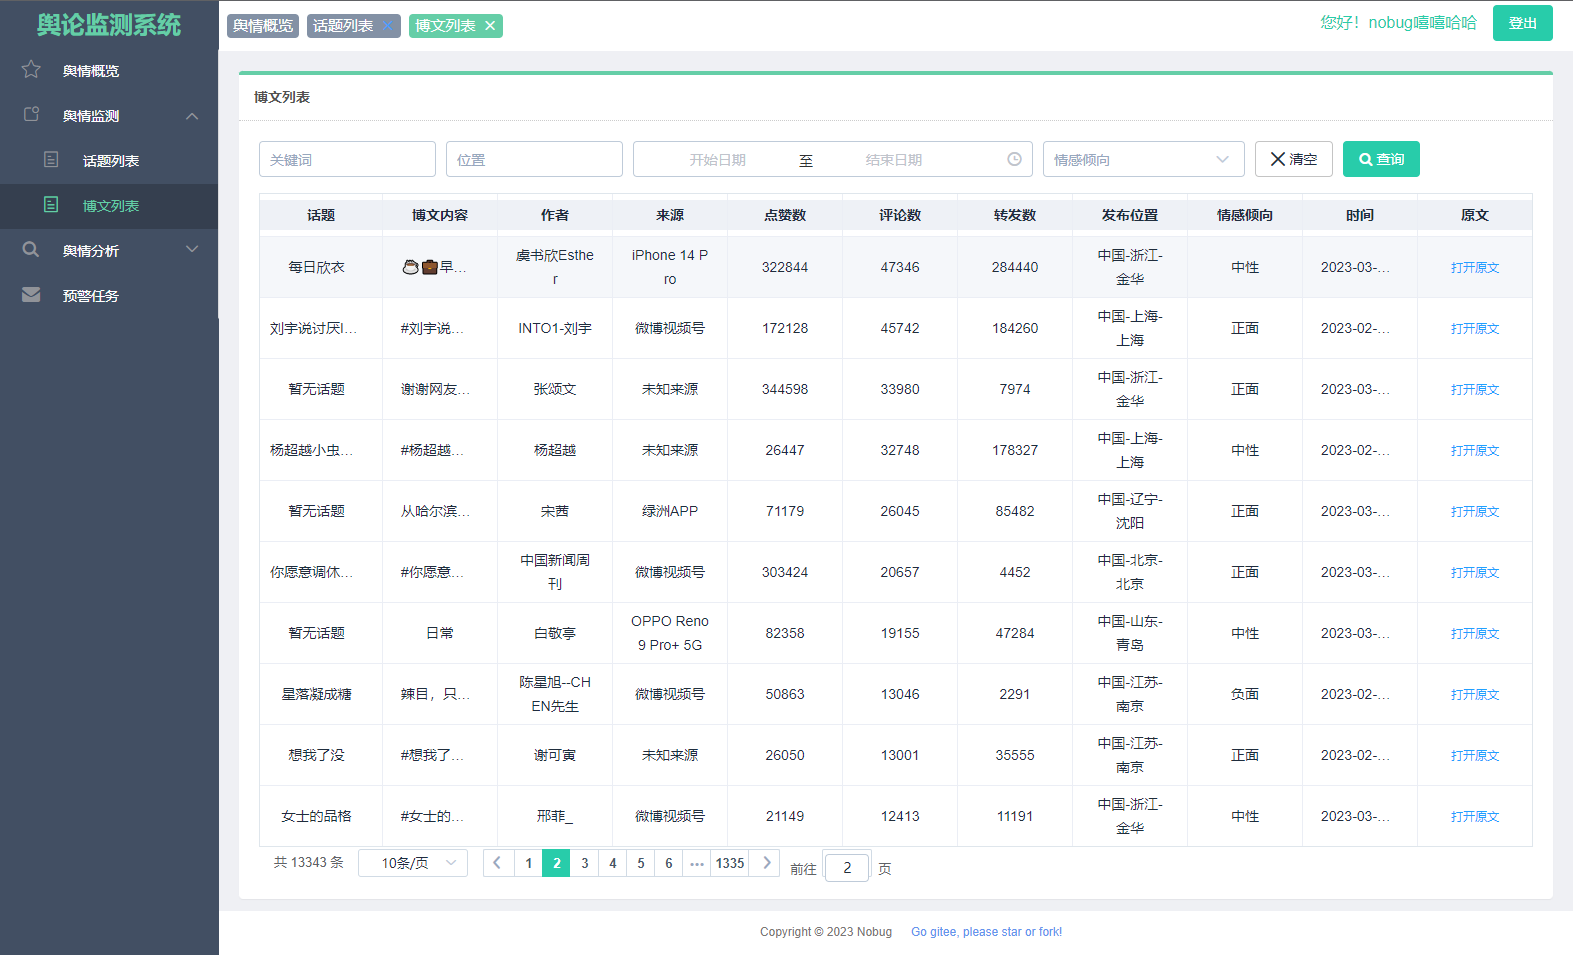Screen dimensions: 1573x955
Task: Click the 点赞数 column header
Action: pyautogui.click(x=785, y=215)
